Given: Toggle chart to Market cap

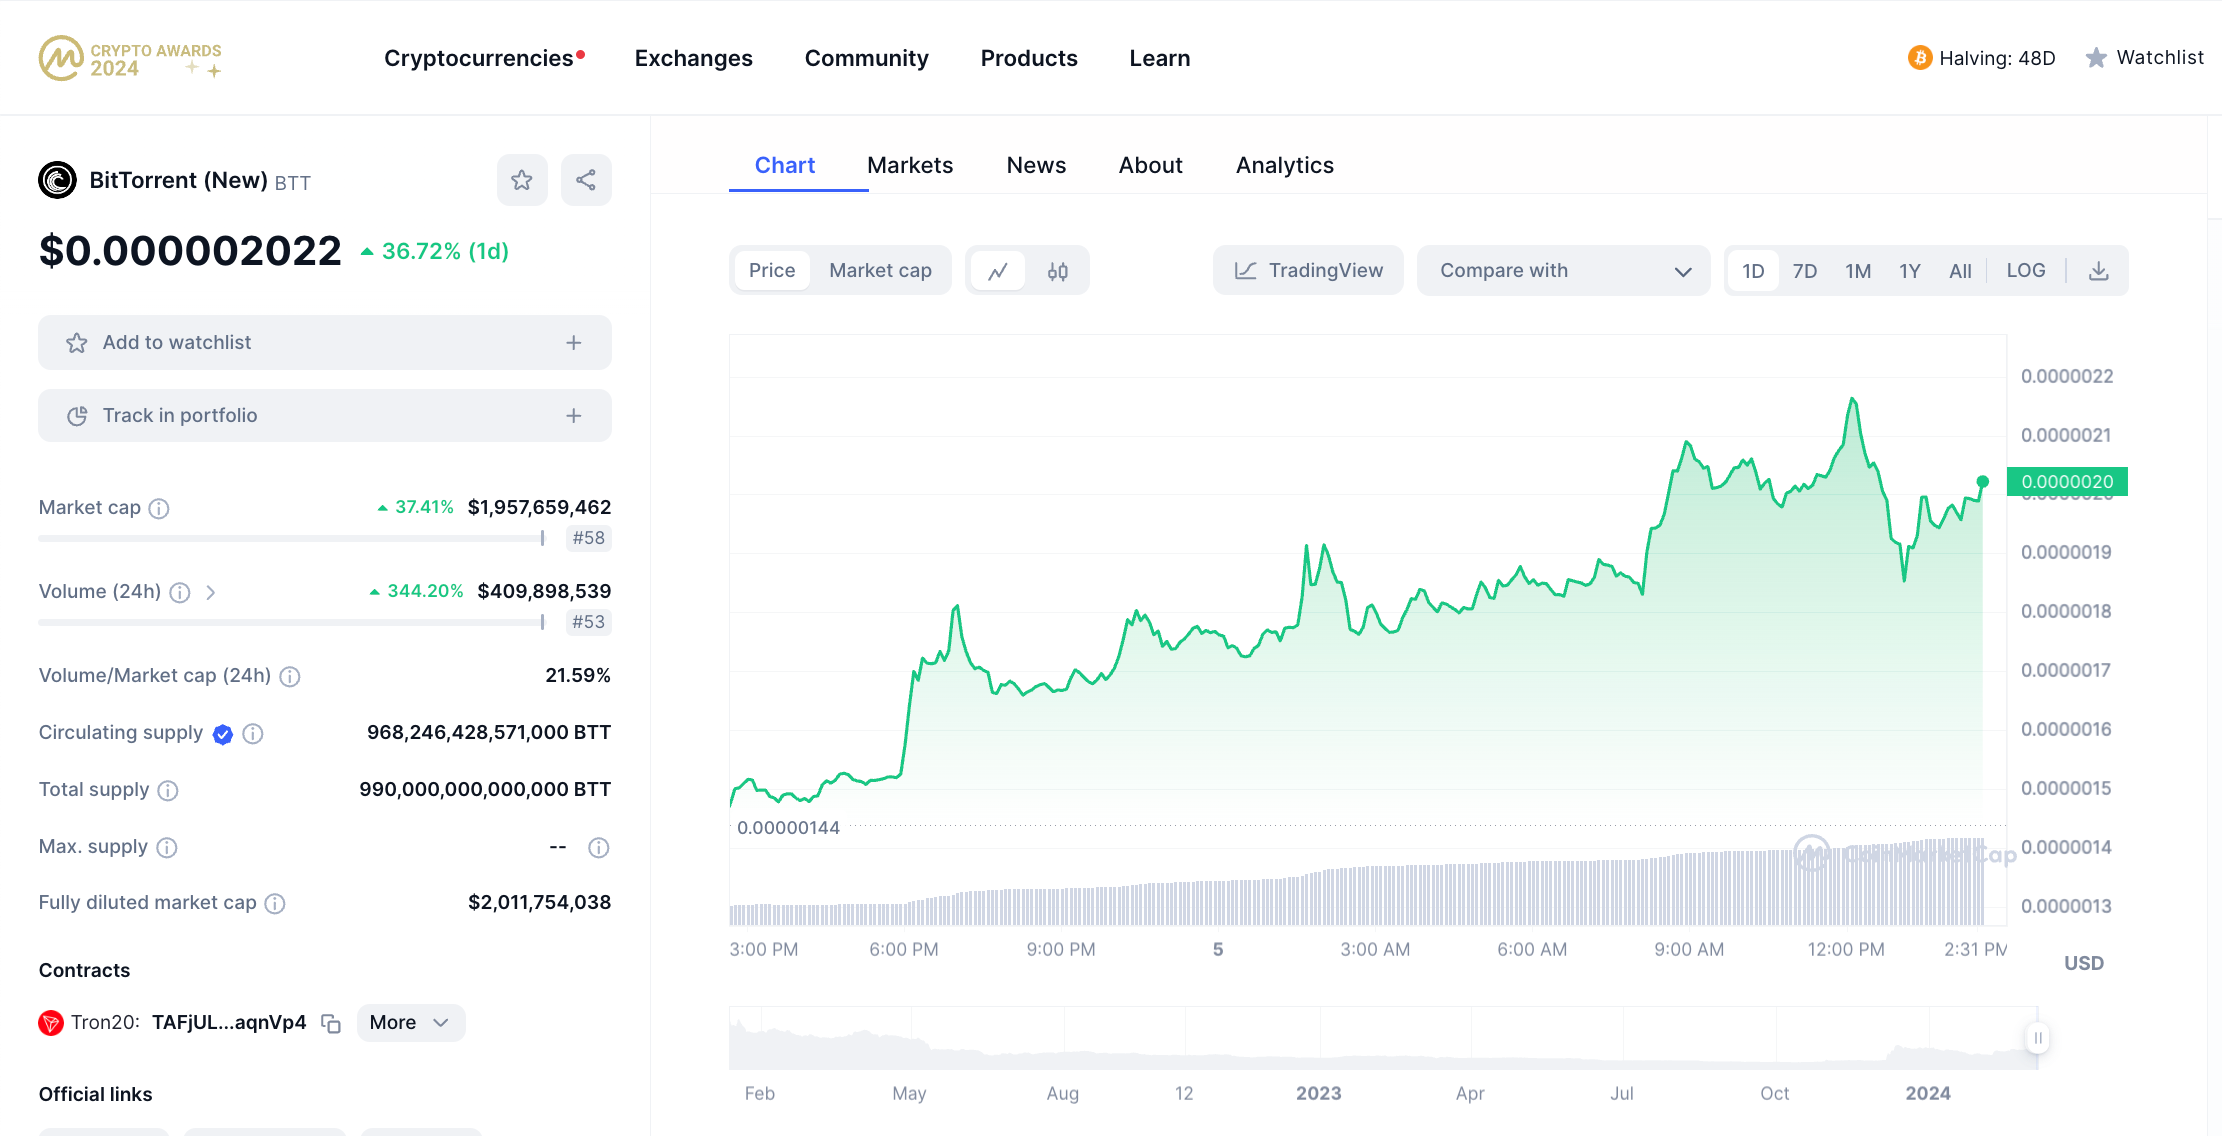Looking at the screenshot, I should pos(880,271).
